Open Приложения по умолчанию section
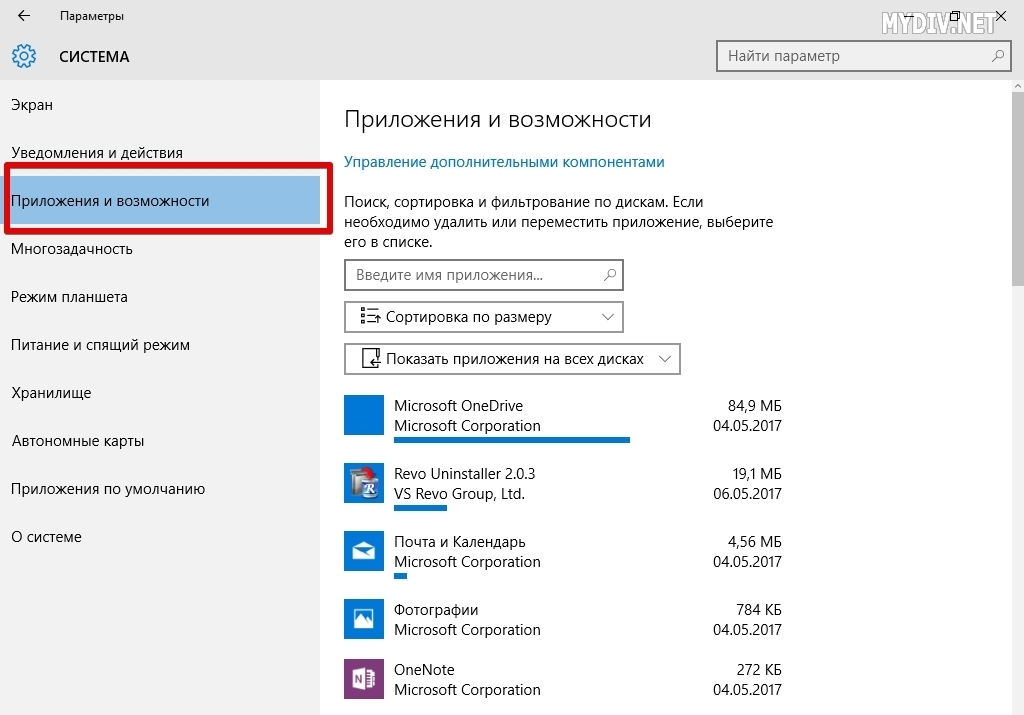The height and width of the screenshot is (715, 1024). pos(108,489)
